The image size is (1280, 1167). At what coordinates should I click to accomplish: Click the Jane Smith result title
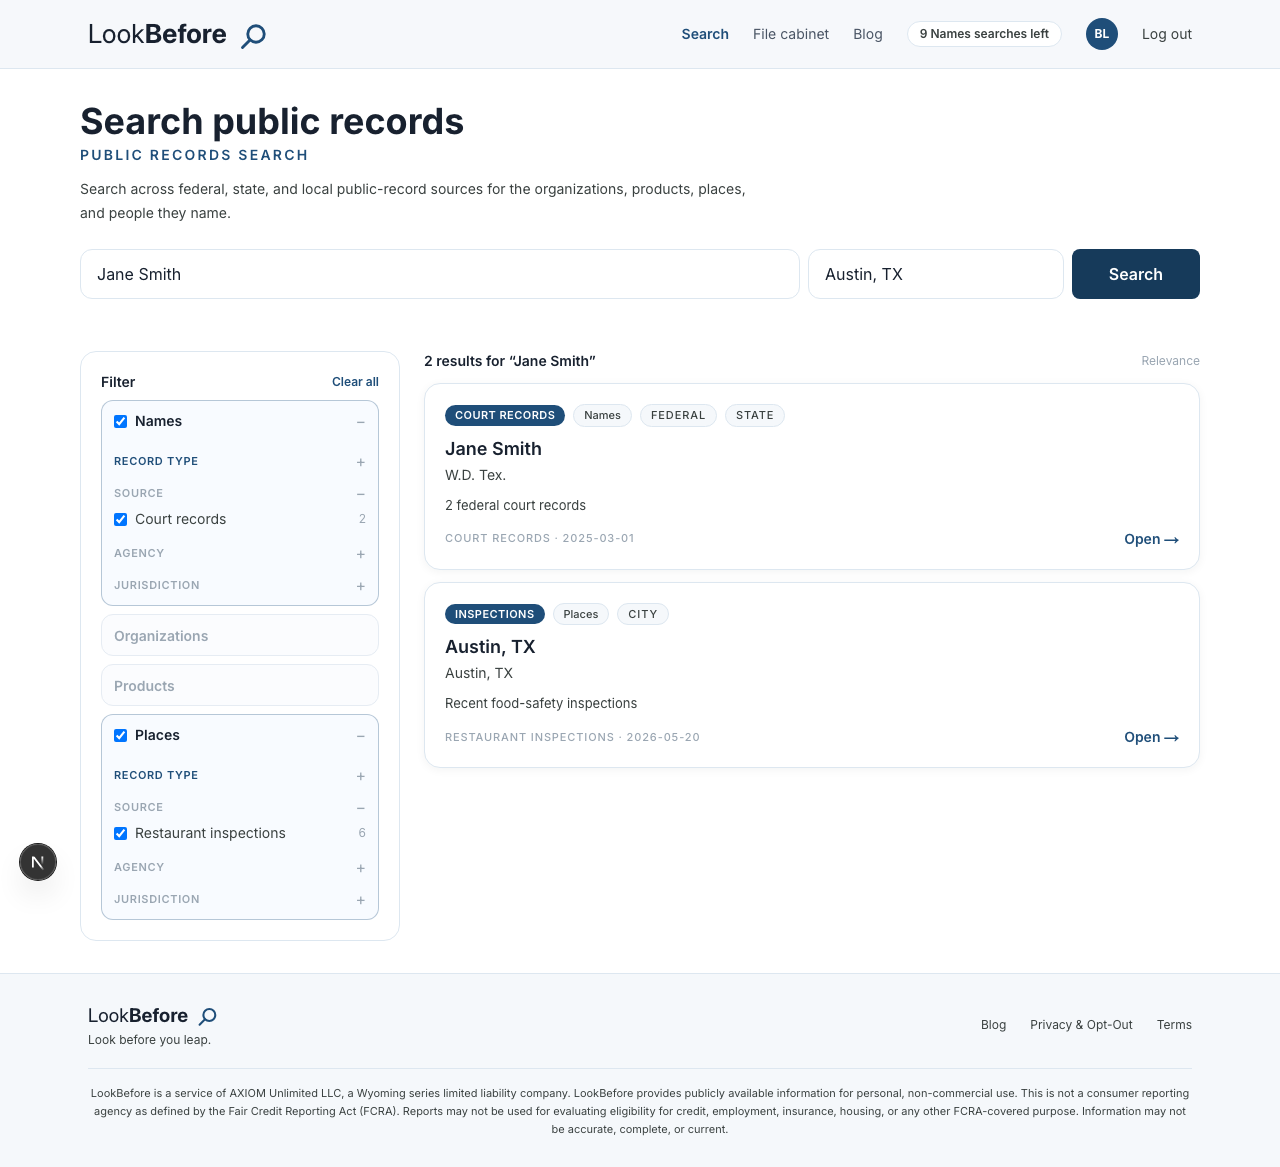[493, 449]
